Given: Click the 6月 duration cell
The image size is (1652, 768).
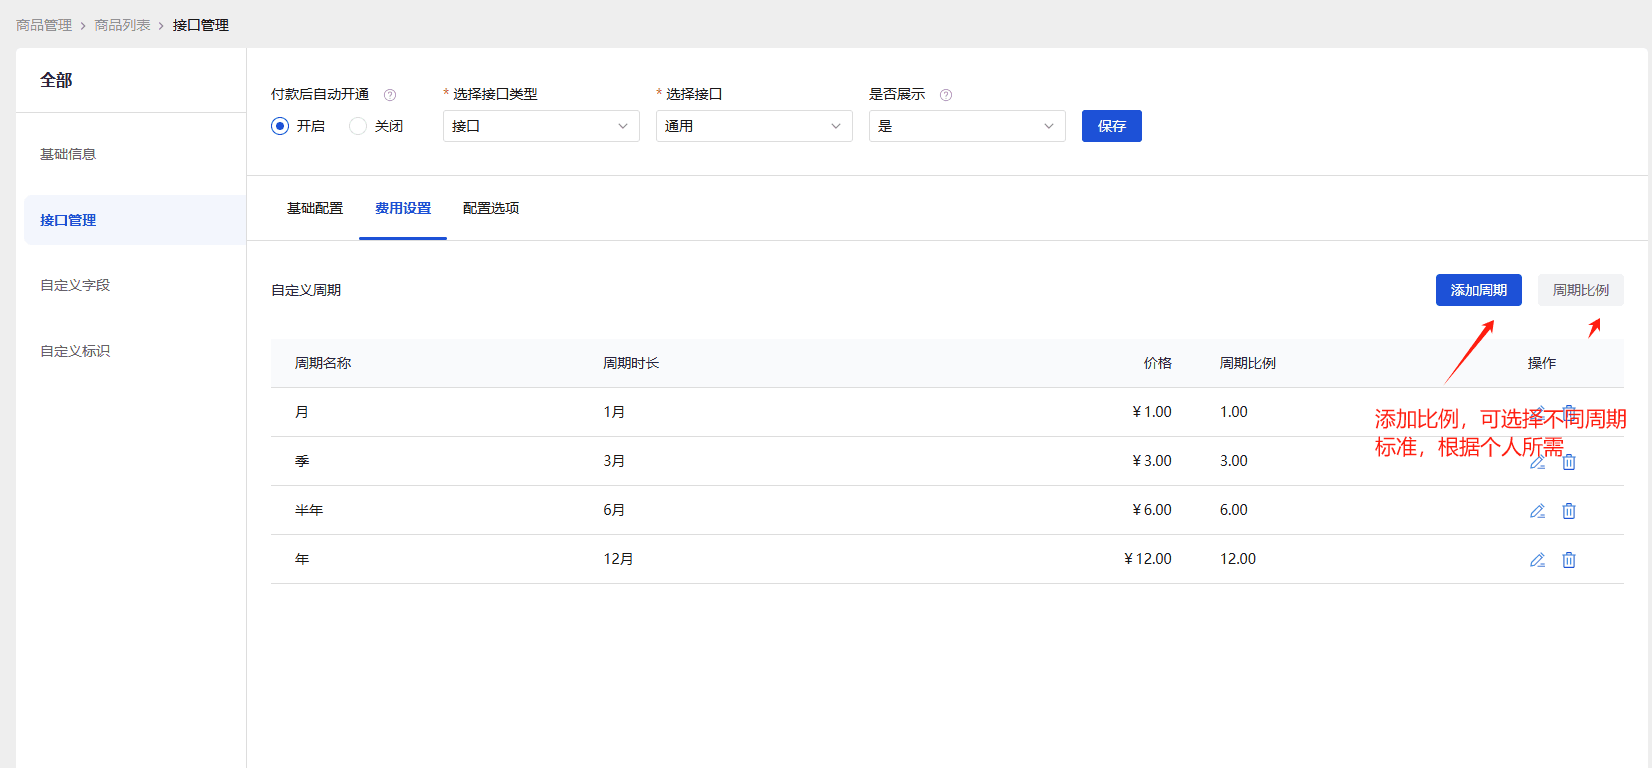Looking at the screenshot, I should (x=614, y=510).
